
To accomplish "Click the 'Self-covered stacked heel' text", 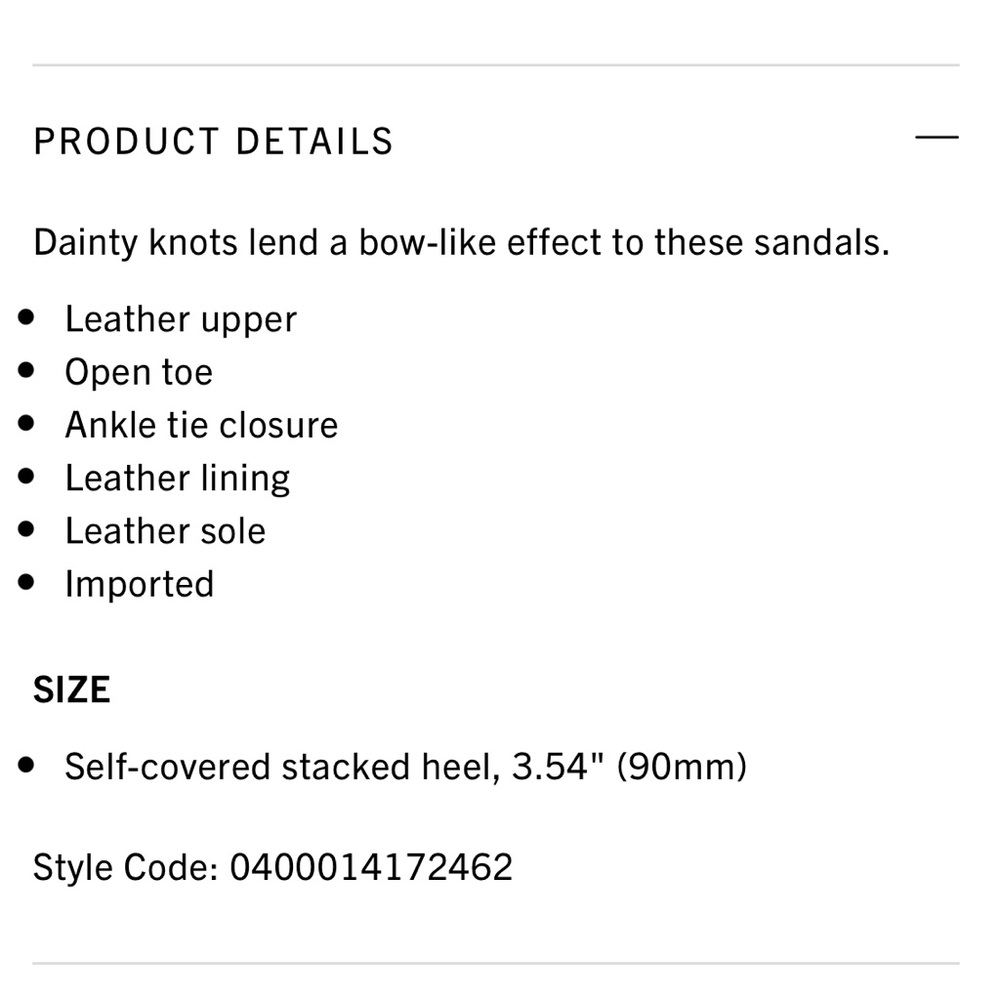I will click(x=283, y=768).
